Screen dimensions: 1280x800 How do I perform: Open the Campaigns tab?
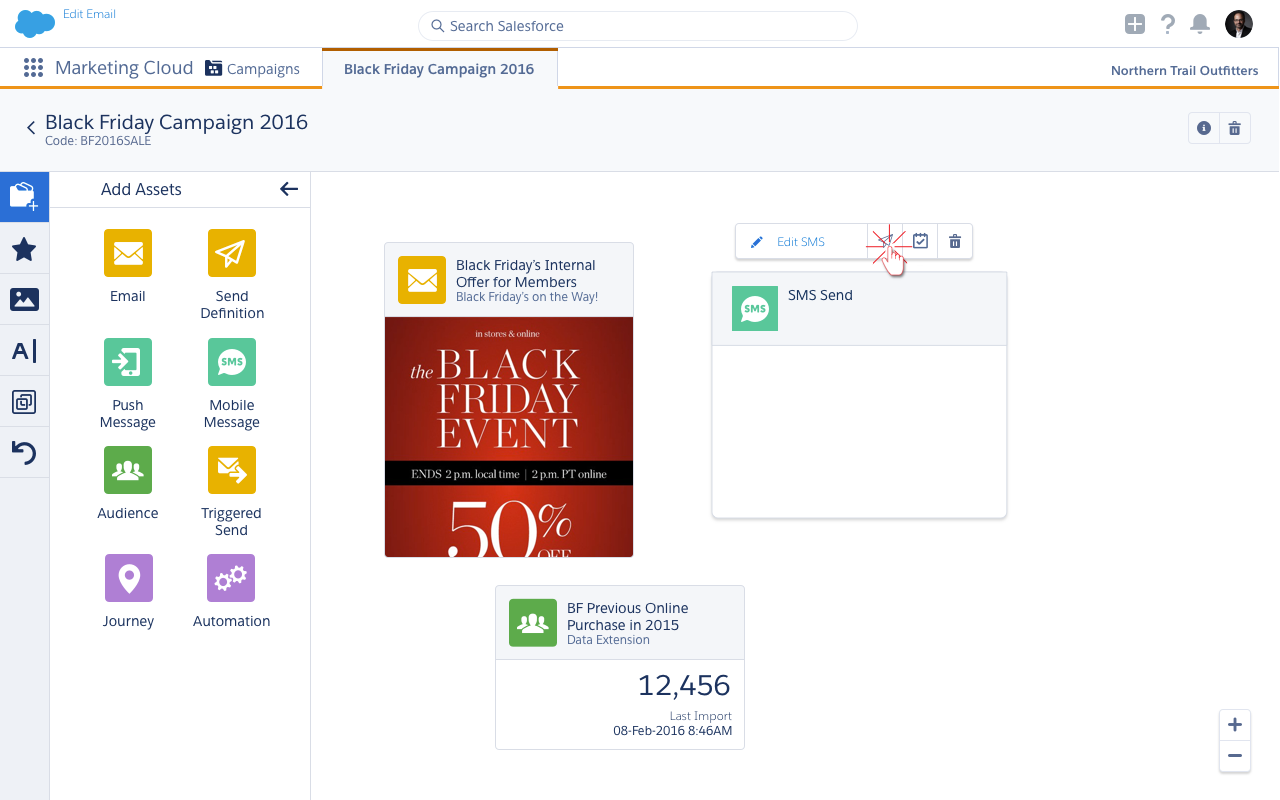coord(252,69)
